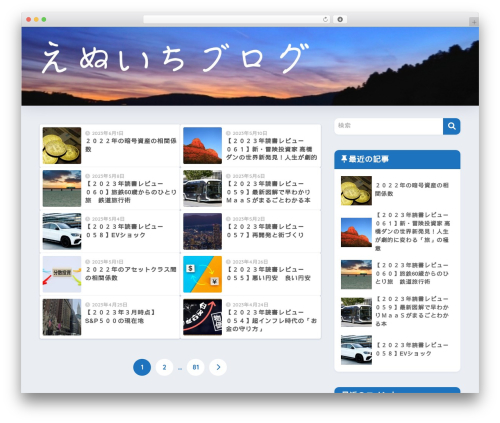Screen dimensions: 500x423
Task: Go to next page chevron arrow
Action: click(218, 367)
